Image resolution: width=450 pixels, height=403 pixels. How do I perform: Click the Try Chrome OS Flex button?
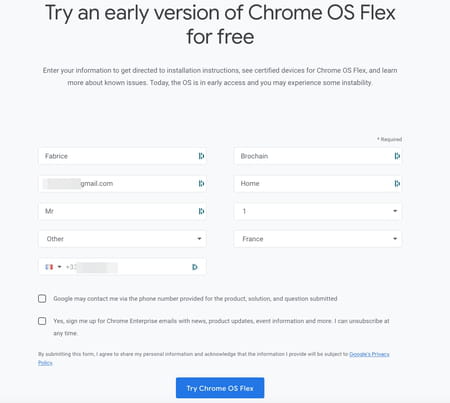coord(220,388)
